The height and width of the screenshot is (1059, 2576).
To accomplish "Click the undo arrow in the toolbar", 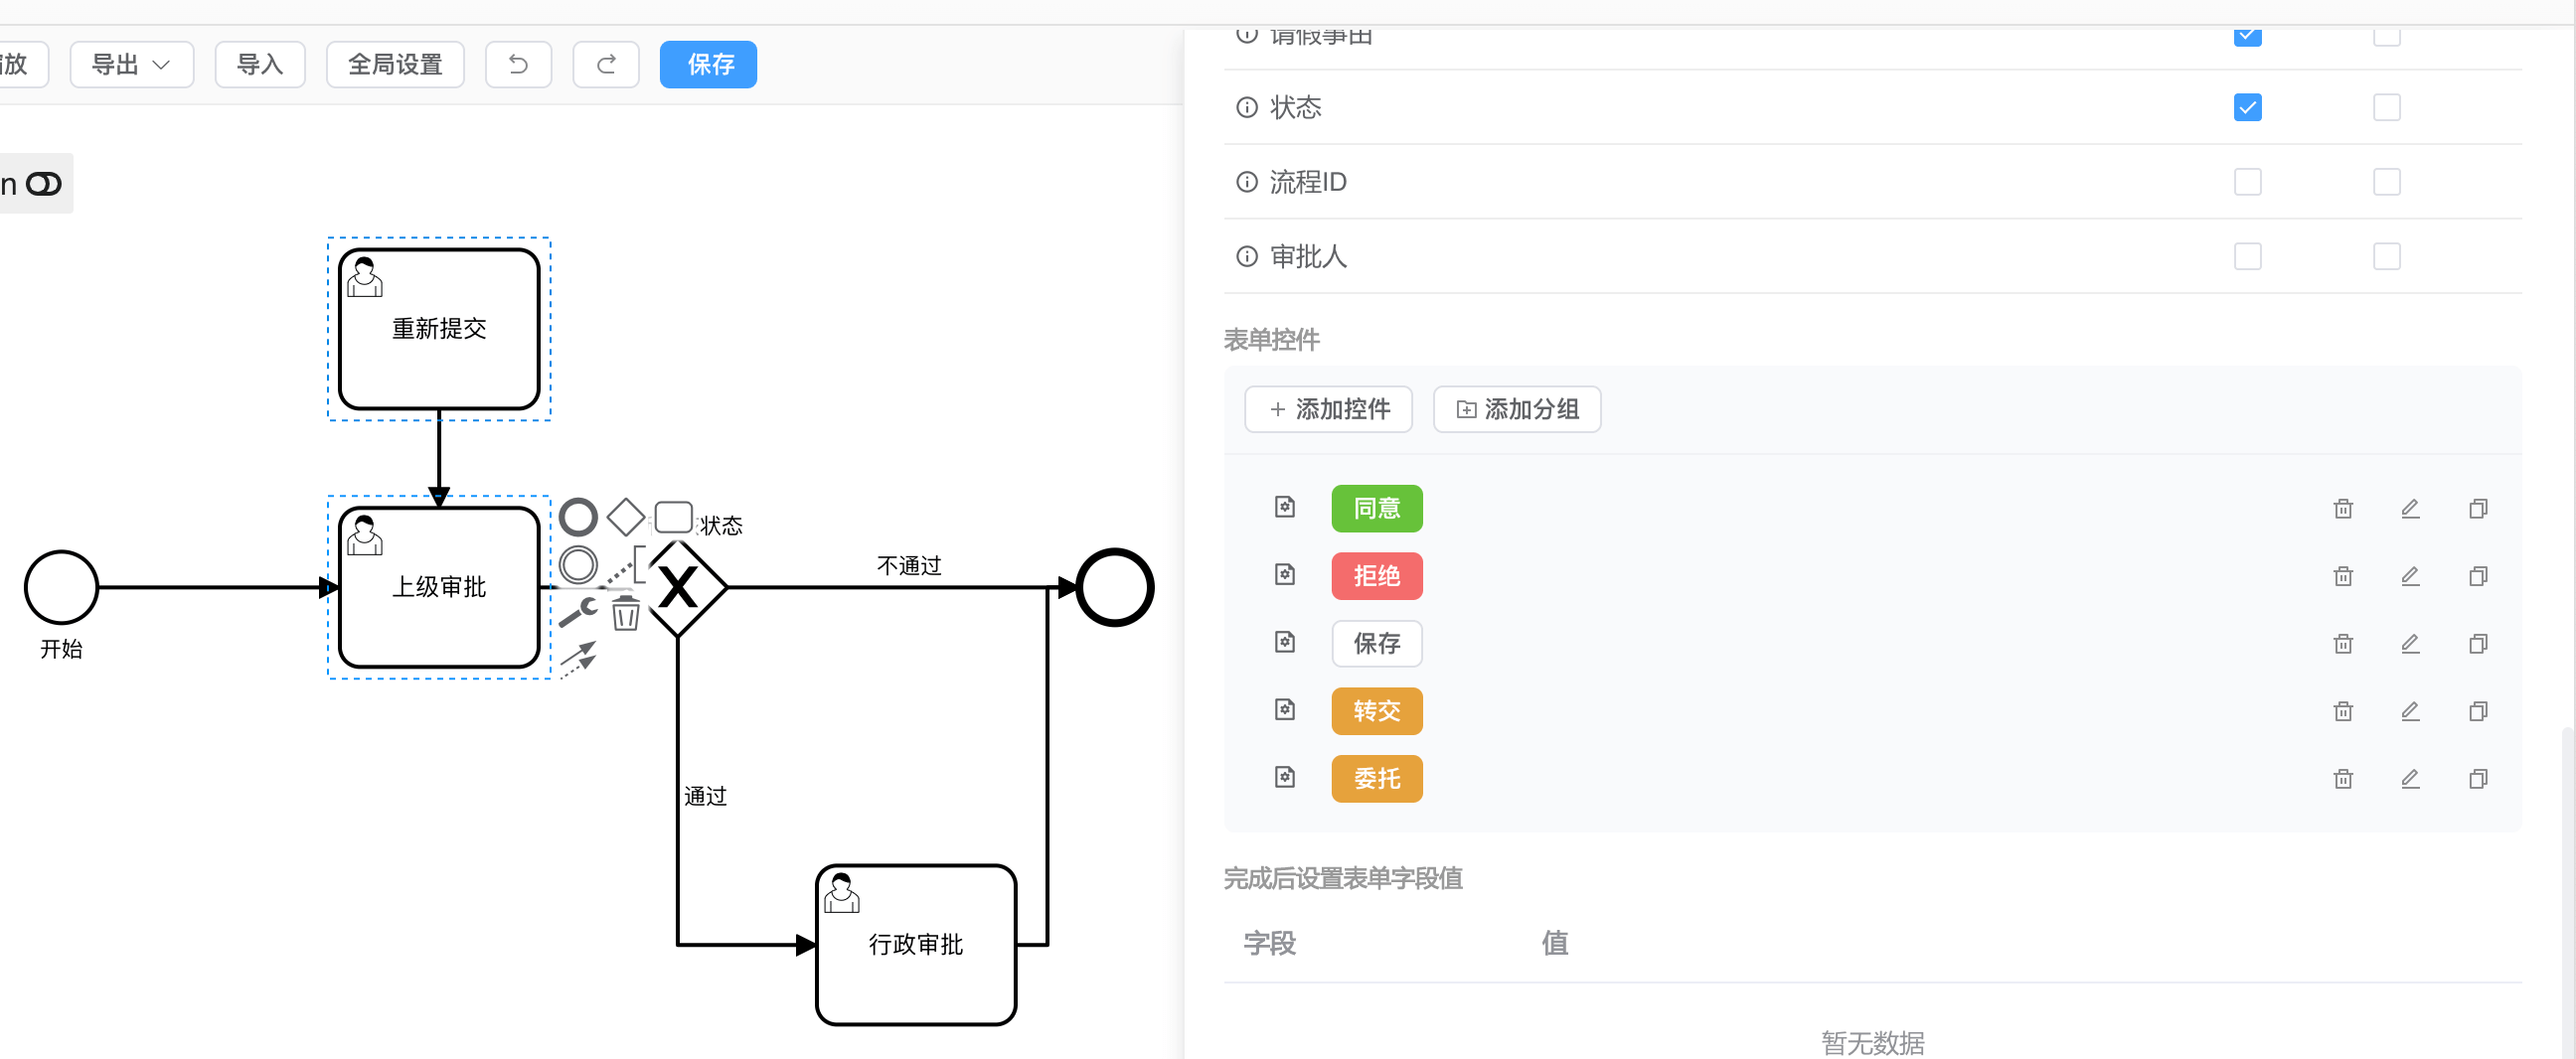I will coord(518,64).
